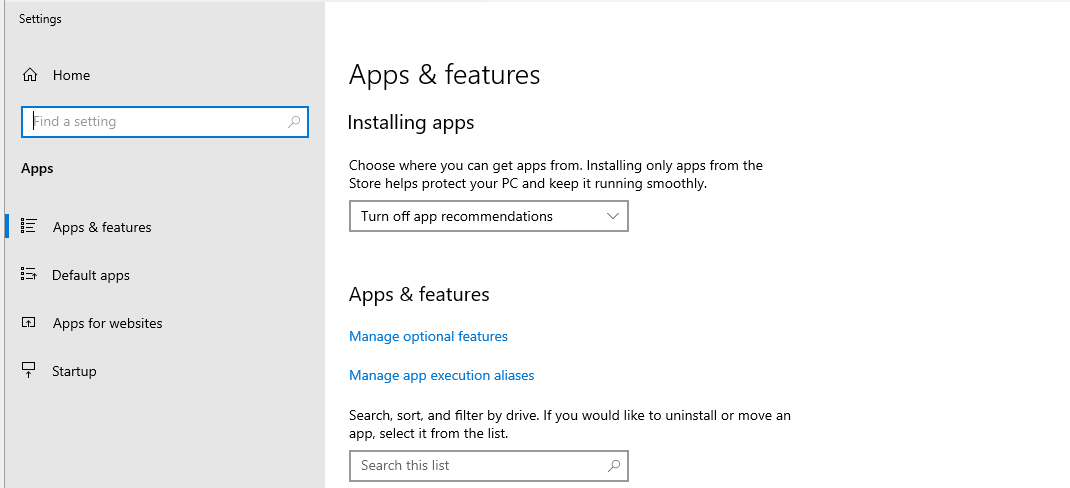Open the Manage app execution aliases link

point(441,376)
